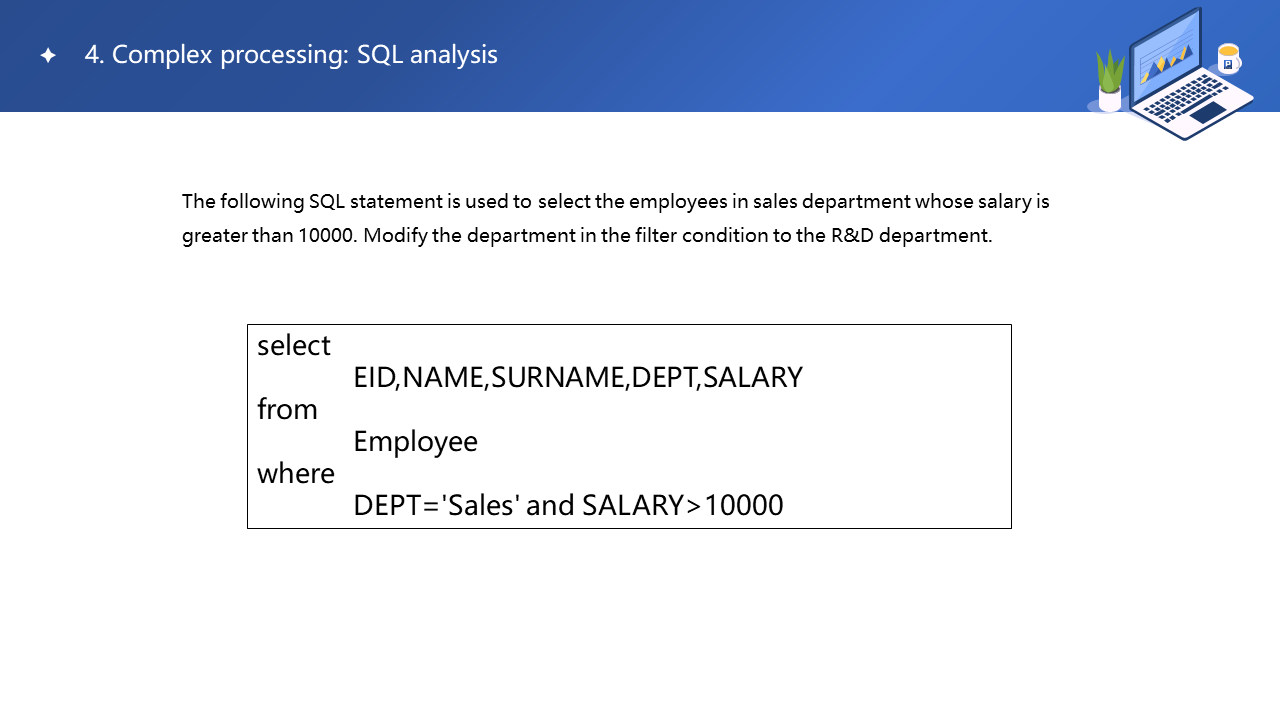The image size is (1280, 720).
Task: Click the 'where' keyword in the SQL
Action: [x=296, y=474]
